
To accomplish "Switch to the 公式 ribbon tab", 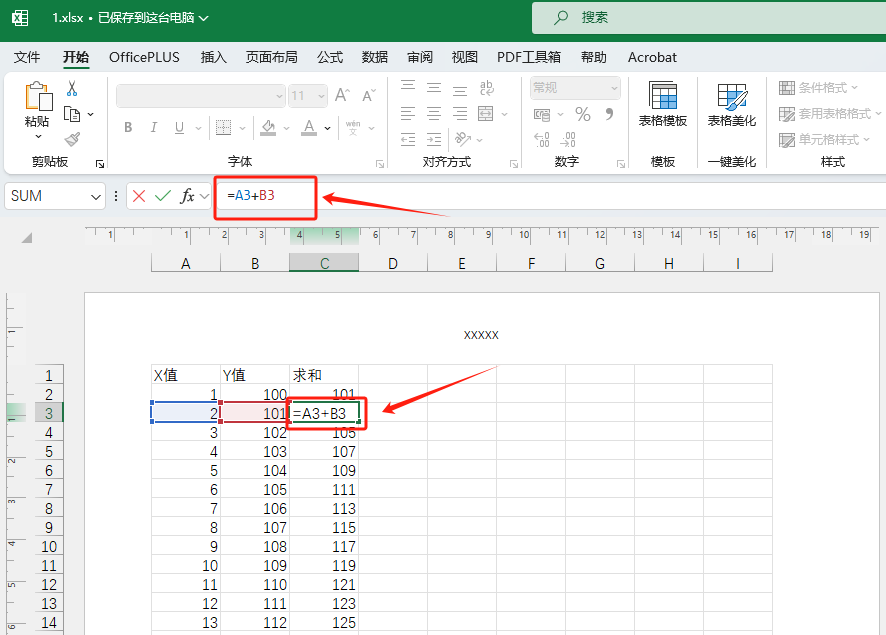I will click(330, 57).
